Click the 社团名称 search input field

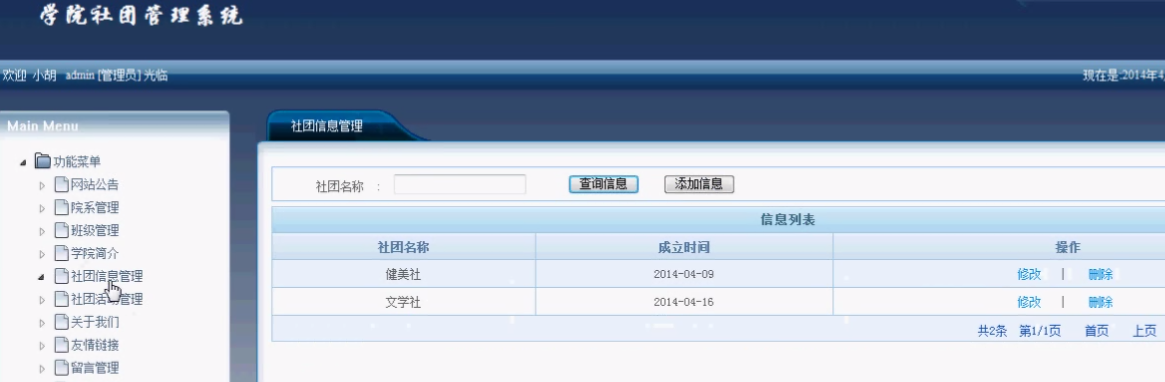click(459, 184)
